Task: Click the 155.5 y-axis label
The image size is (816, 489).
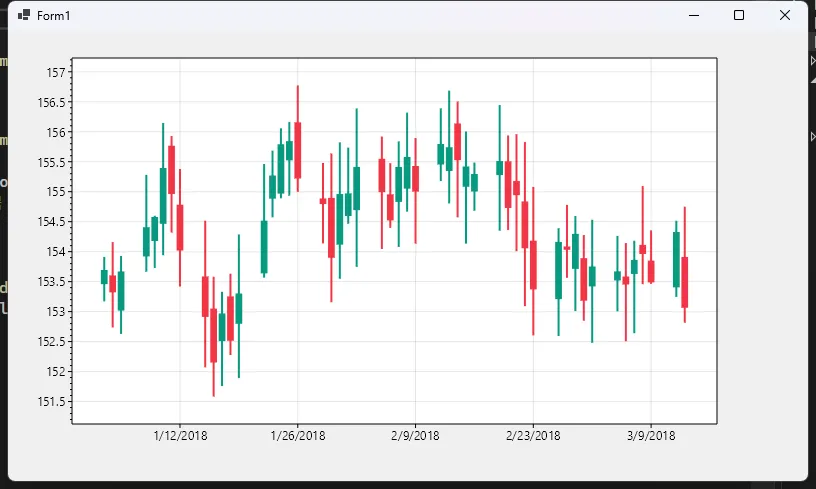Action: [52, 162]
